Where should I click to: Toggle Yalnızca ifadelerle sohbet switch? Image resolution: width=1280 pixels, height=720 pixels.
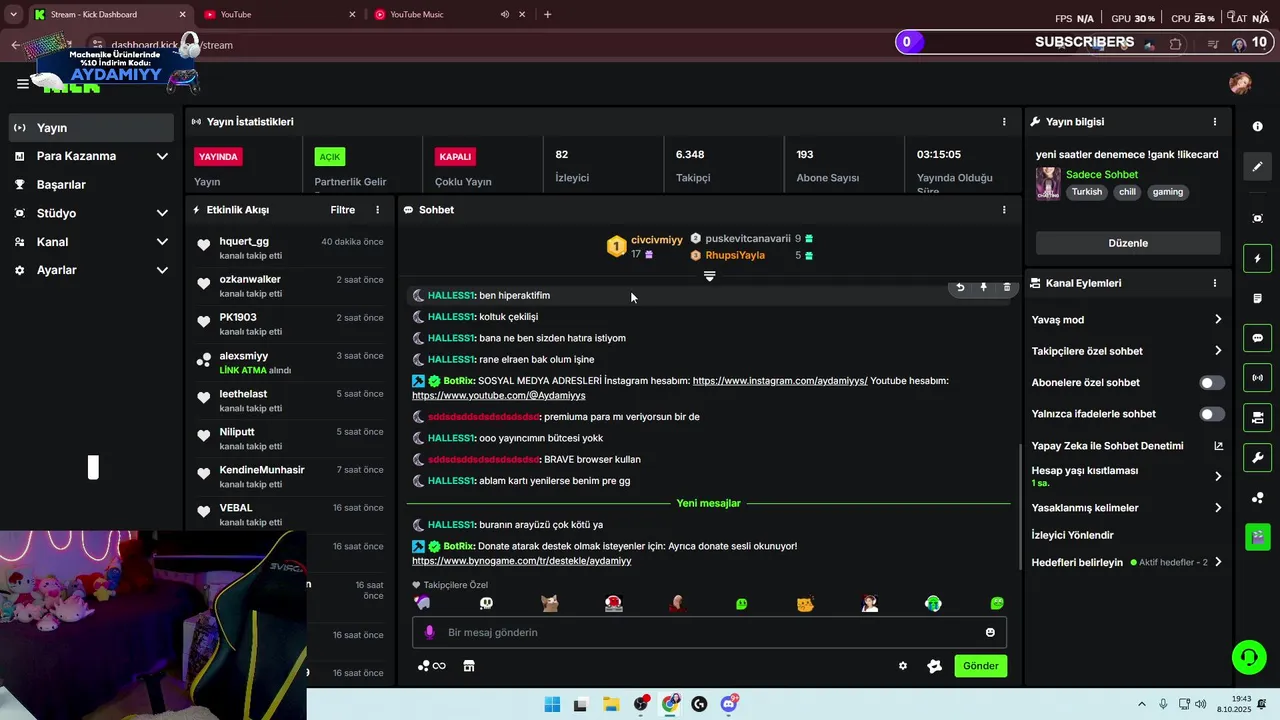tap(1211, 414)
